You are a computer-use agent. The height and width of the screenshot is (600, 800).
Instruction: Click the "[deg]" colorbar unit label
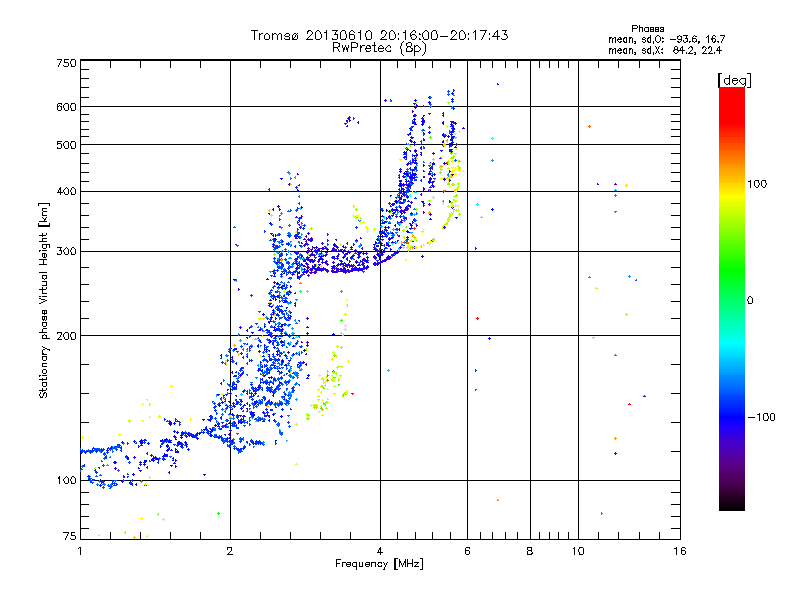(x=734, y=80)
